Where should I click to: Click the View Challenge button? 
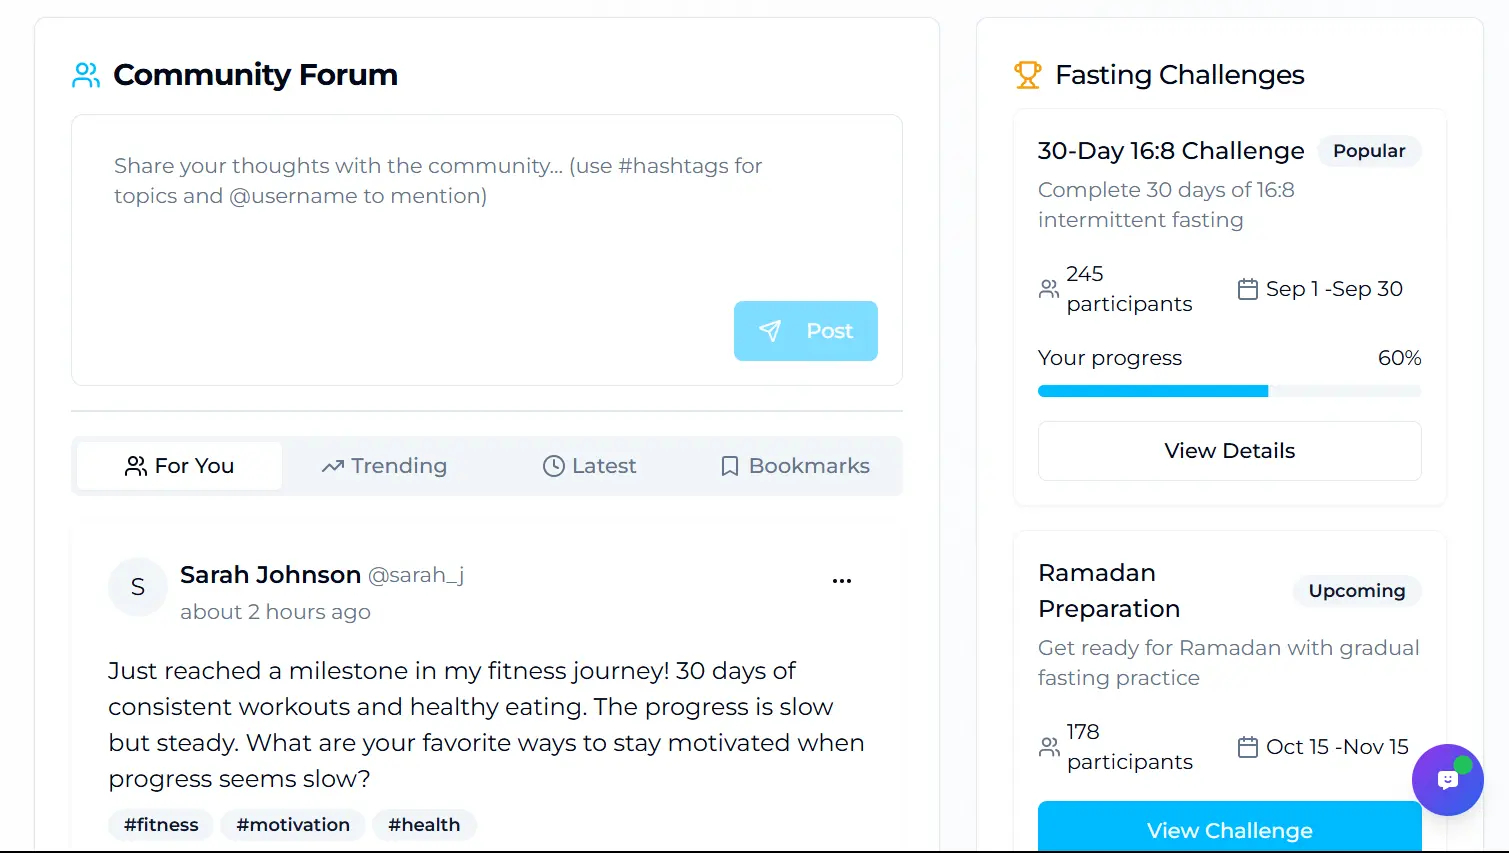tap(1230, 829)
